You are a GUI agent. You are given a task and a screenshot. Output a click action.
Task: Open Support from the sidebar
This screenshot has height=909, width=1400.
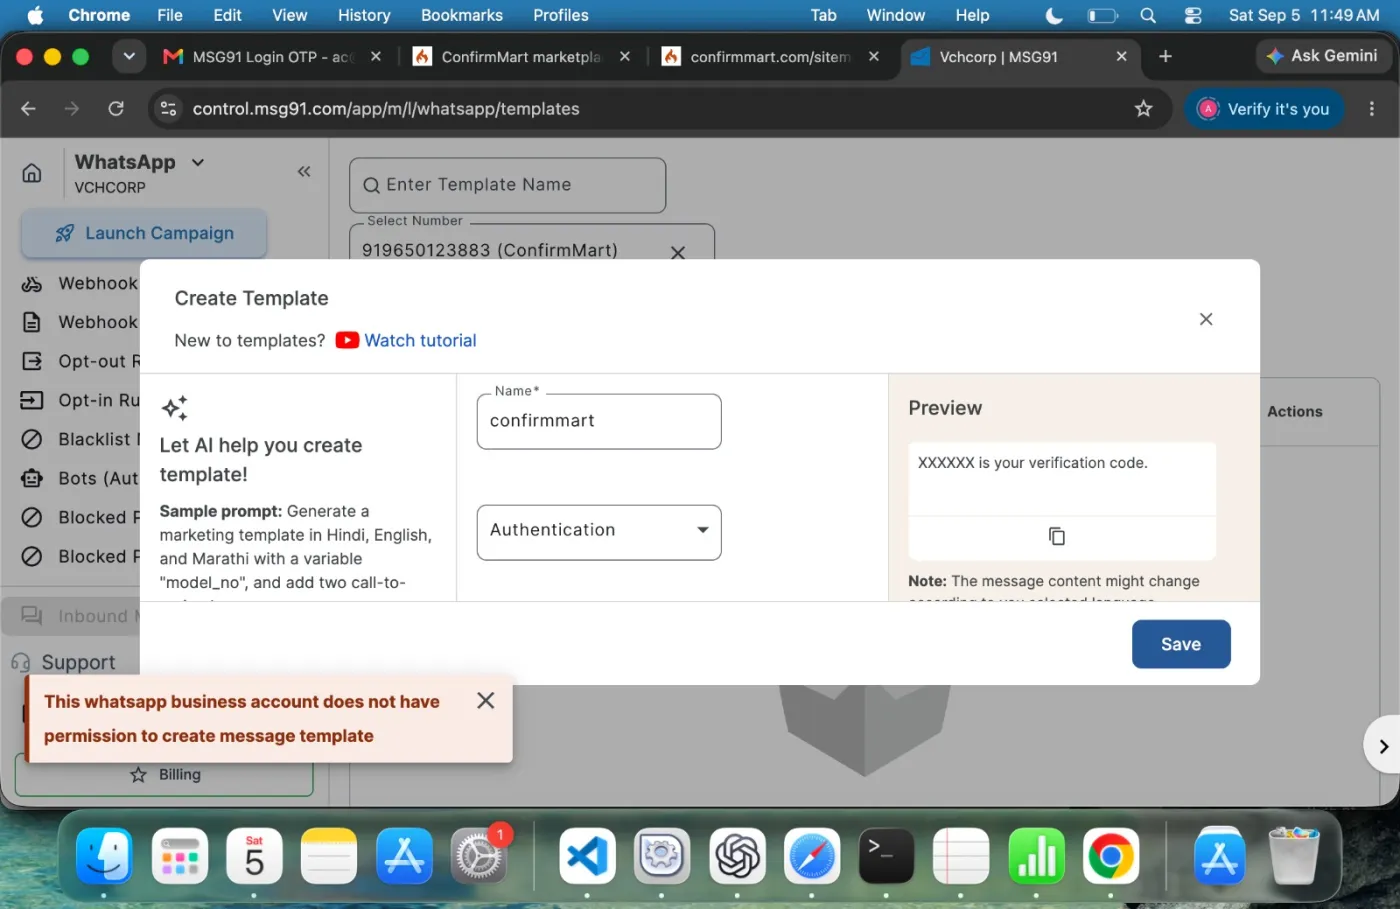[x=63, y=662]
